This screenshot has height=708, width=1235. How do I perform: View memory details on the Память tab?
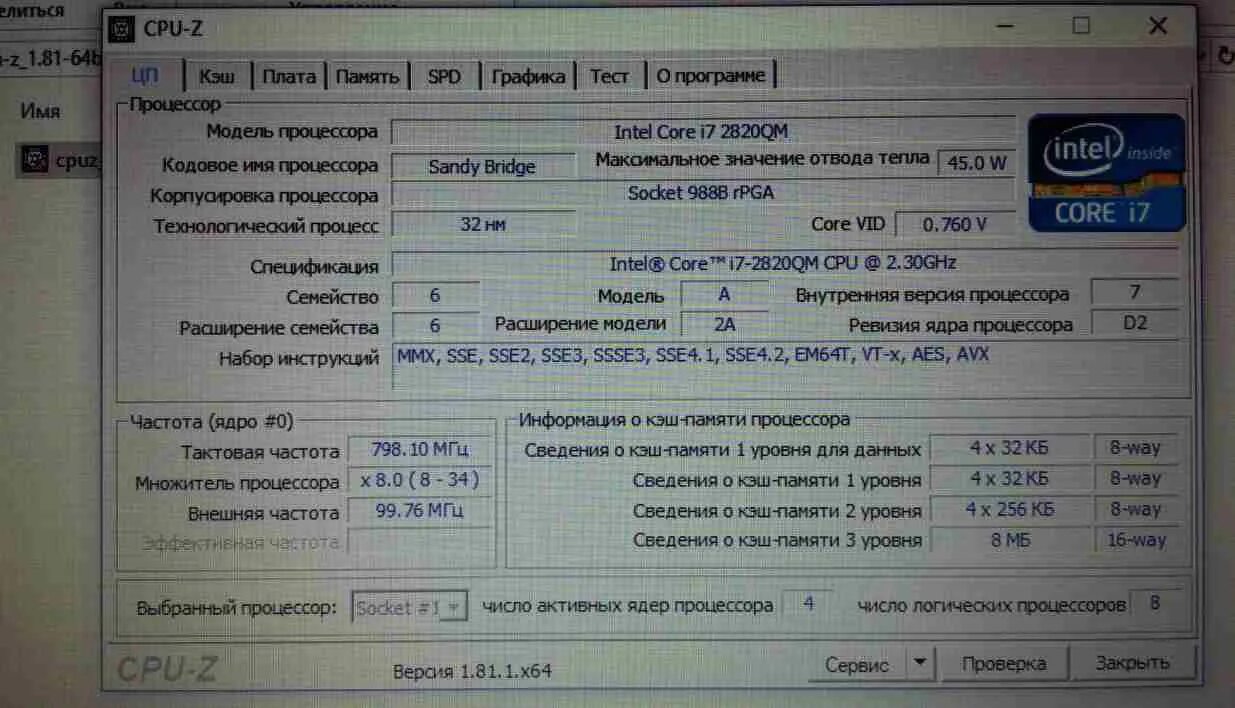coord(369,74)
